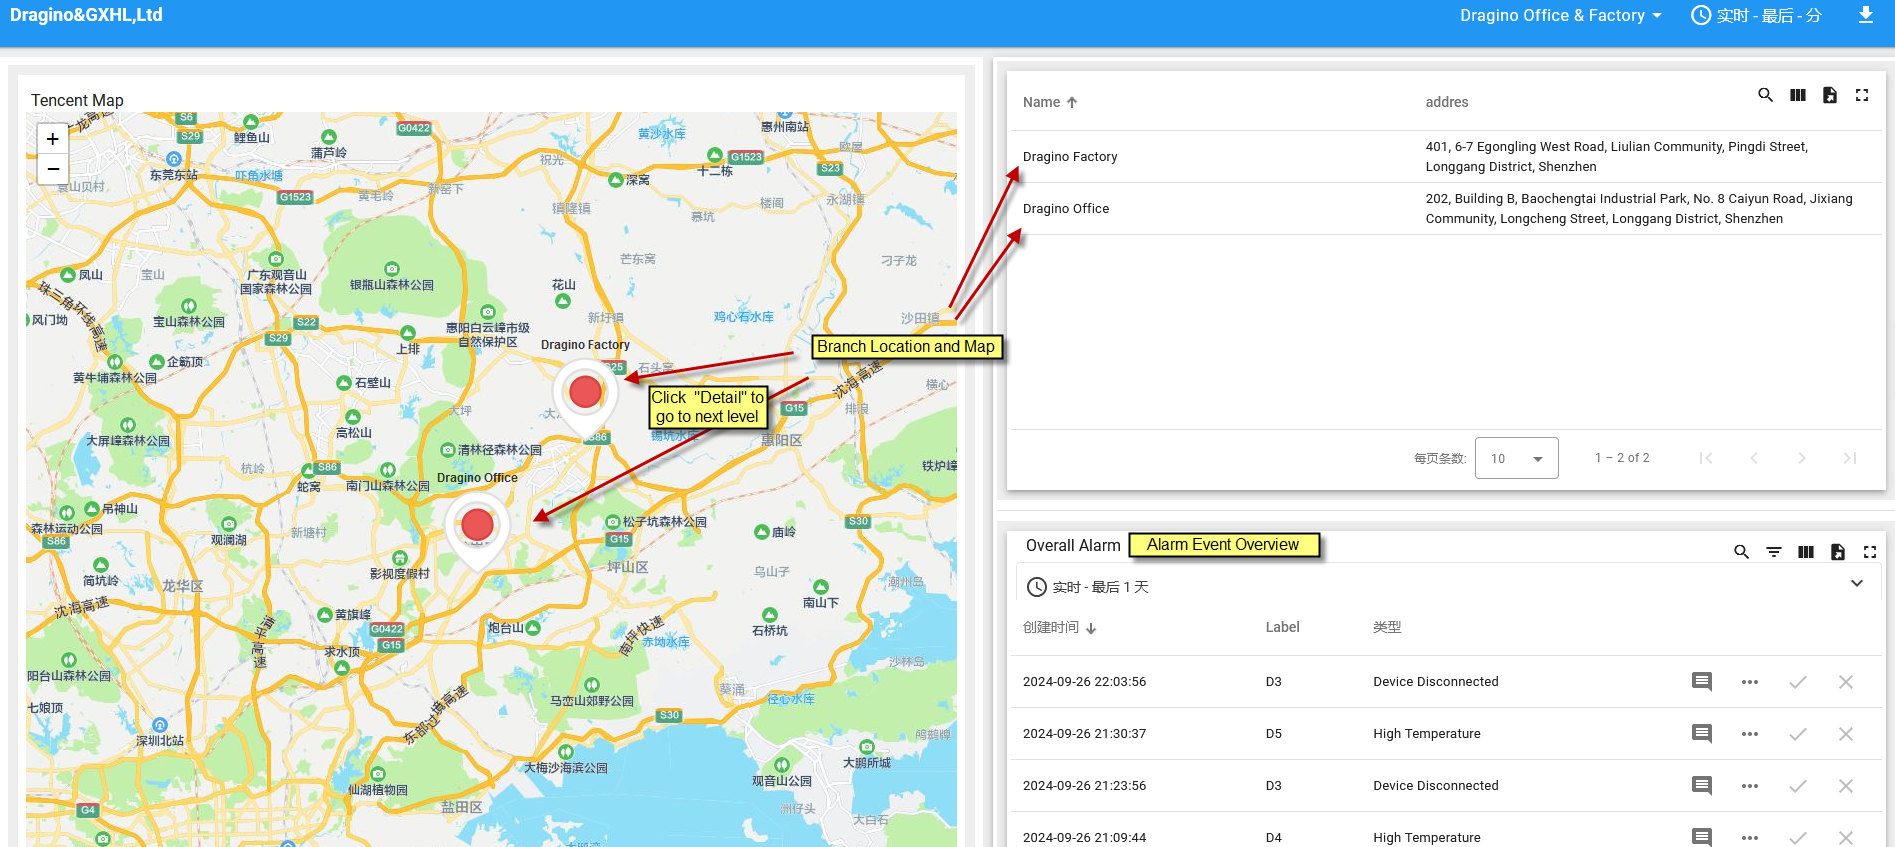The image size is (1895, 847).
Task: Open the items per page dropdown
Action: point(1516,458)
